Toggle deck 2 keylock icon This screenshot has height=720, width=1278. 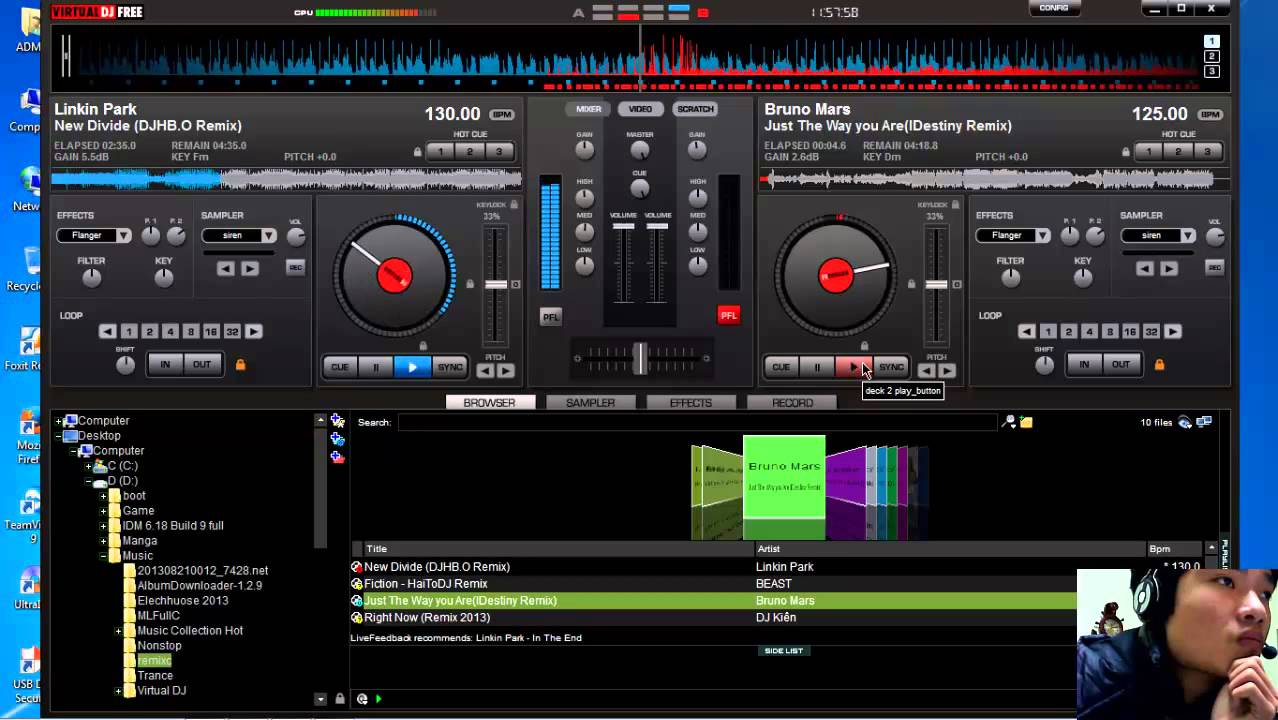[x=955, y=205]
